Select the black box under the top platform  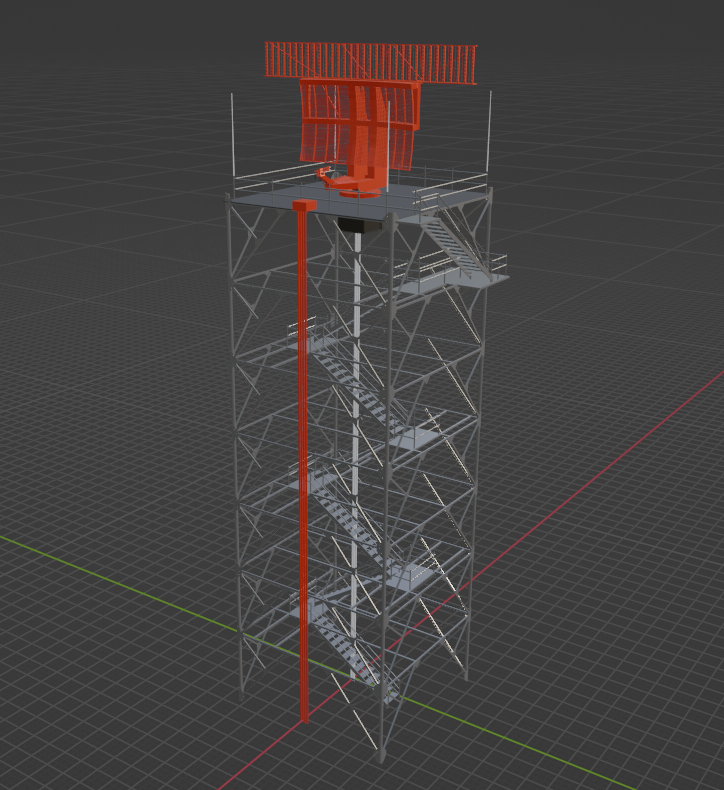tap(359, 225)
